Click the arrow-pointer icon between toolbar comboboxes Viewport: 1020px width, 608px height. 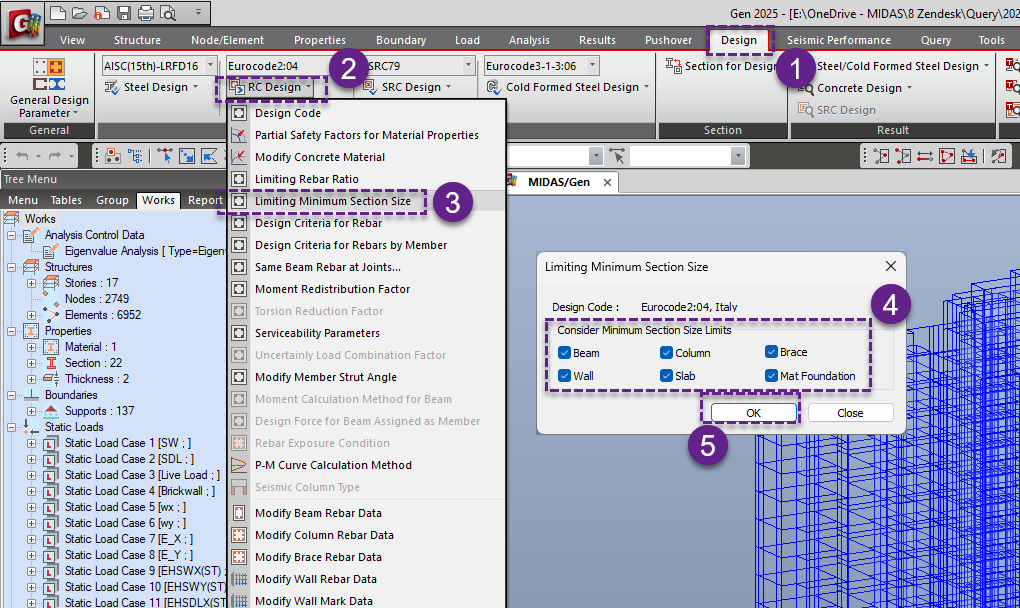617,156
